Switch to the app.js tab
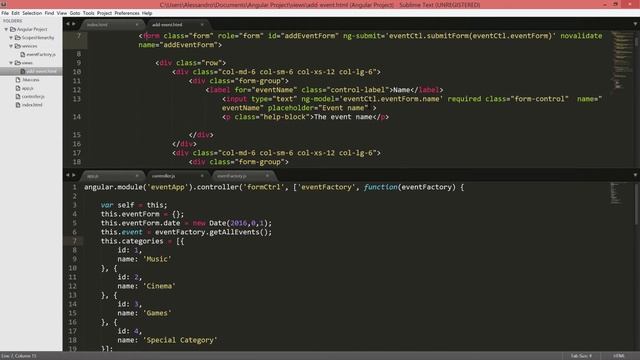 [112, 176]
